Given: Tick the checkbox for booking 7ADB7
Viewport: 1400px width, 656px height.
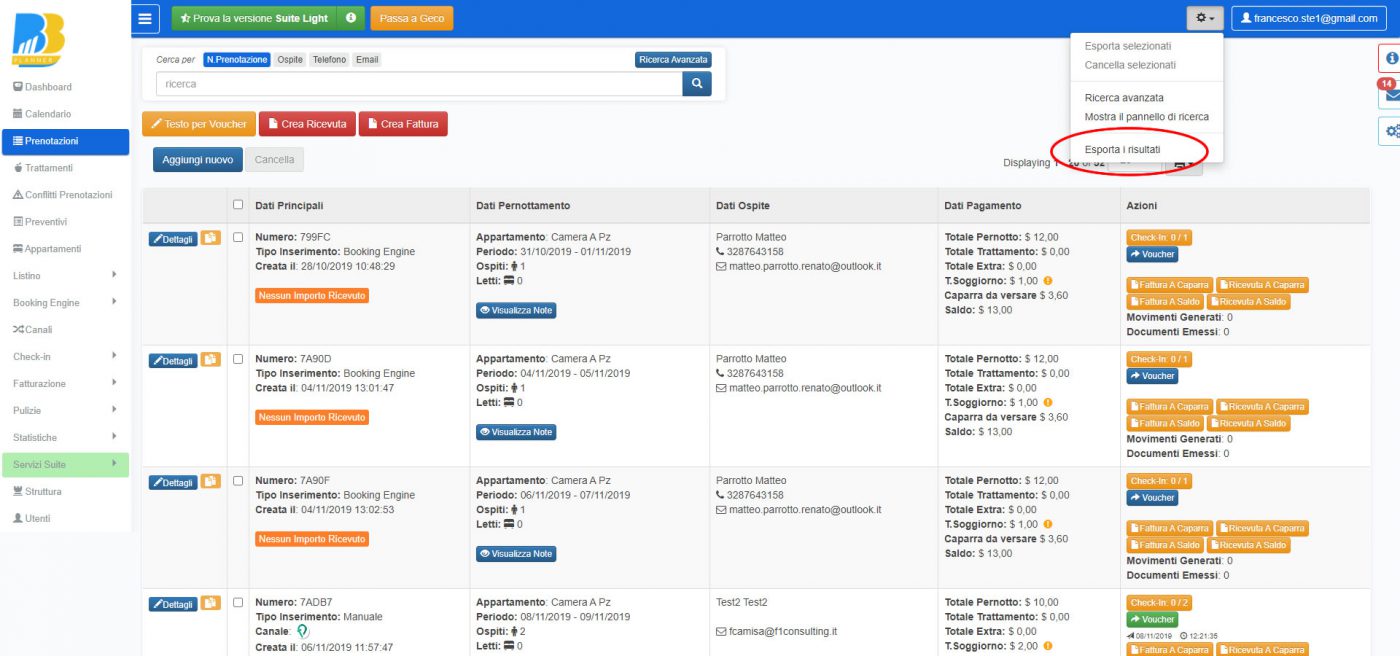Looking at the screenshot, I should coord(238,603).
